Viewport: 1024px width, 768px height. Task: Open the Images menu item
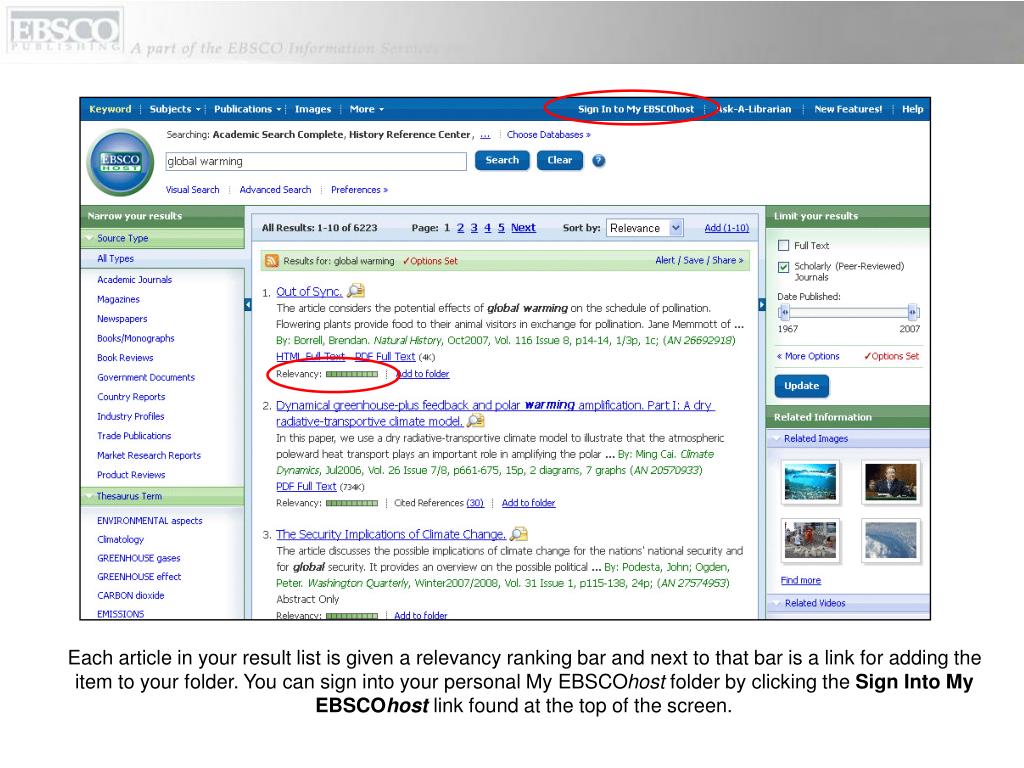pos(313,109)
